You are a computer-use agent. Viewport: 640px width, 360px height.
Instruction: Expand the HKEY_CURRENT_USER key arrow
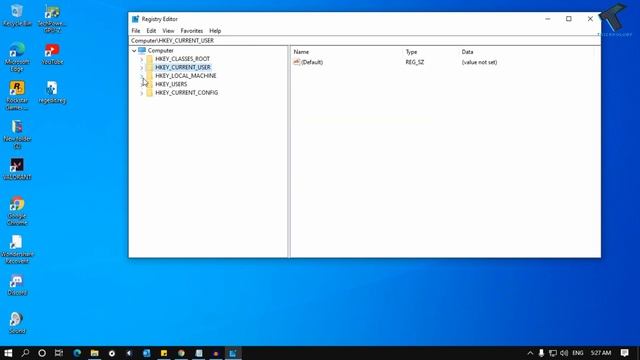[x=142, y=67]
